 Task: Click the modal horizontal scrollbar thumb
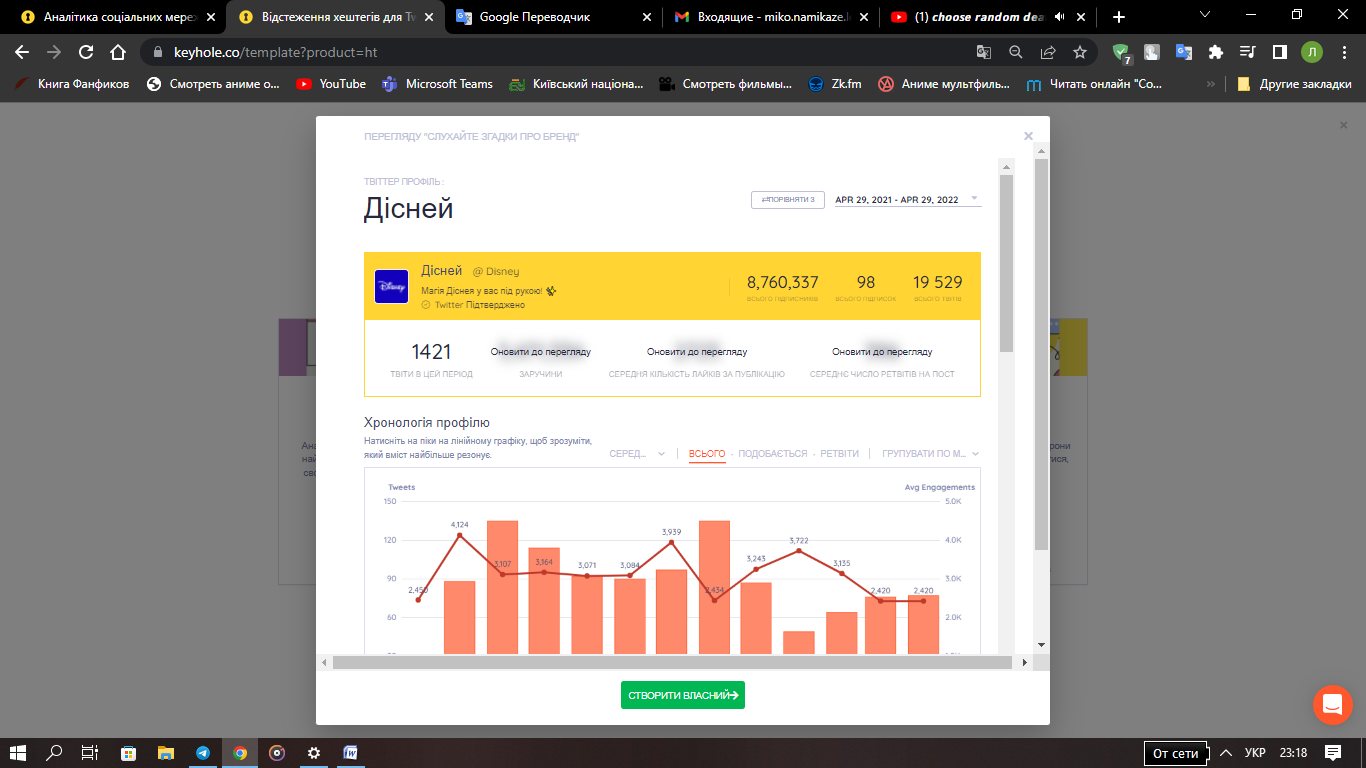coord(670,662)
